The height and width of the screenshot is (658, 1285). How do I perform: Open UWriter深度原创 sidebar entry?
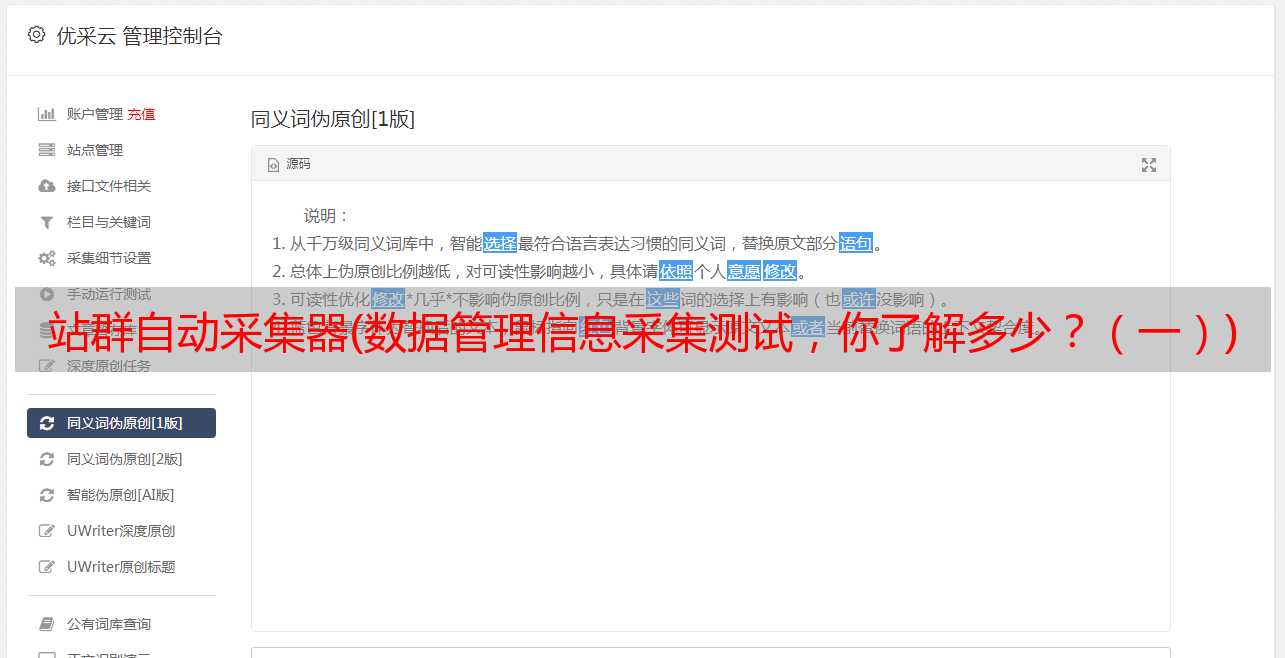click(x=121, y=531)
